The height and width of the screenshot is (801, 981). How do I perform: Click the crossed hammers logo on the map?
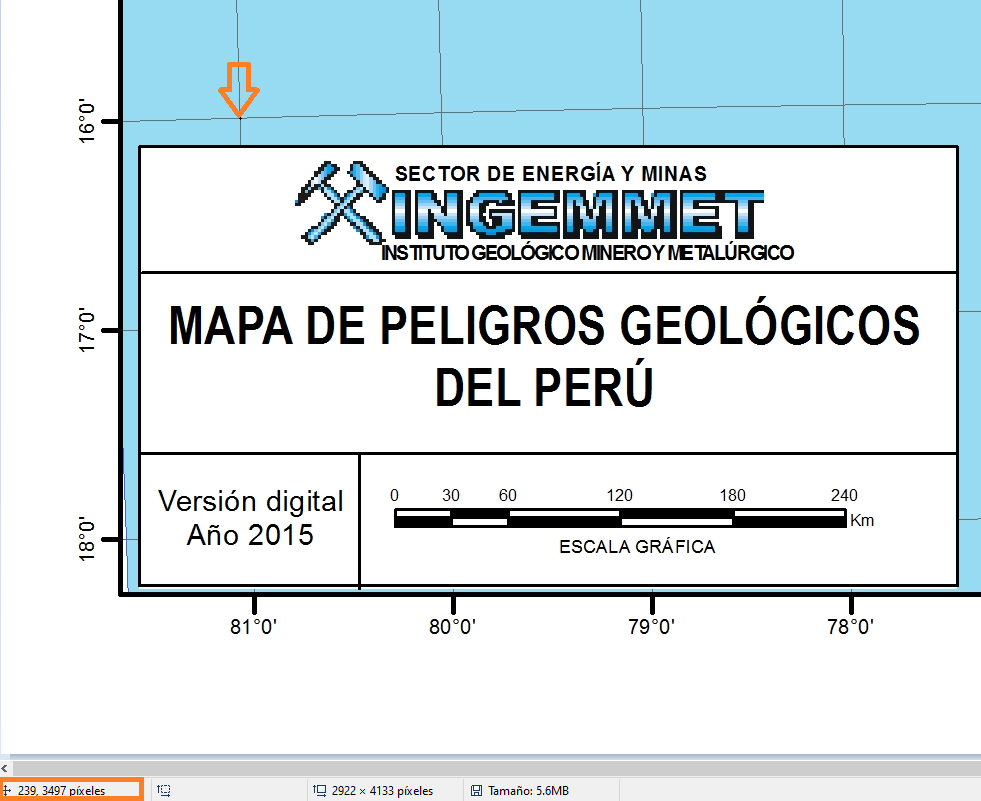tap(342, 203)
